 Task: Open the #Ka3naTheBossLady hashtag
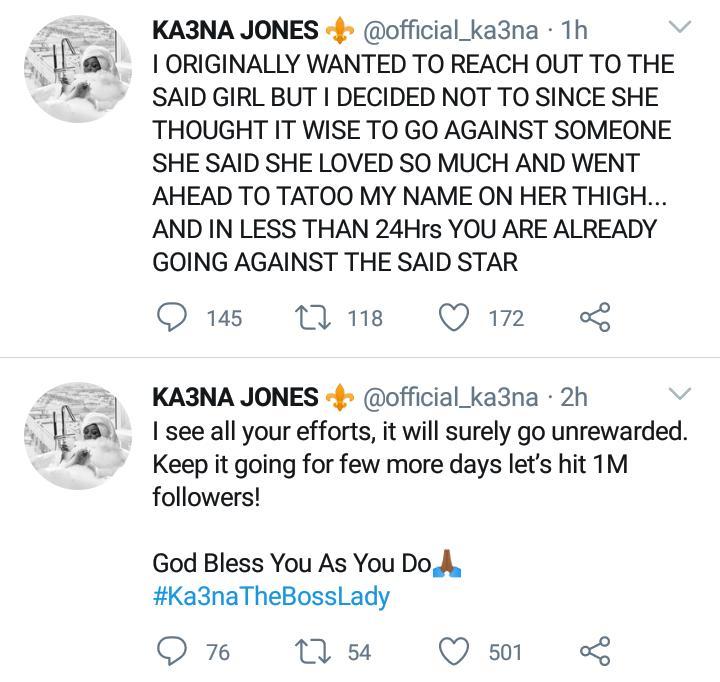point(270,598)
